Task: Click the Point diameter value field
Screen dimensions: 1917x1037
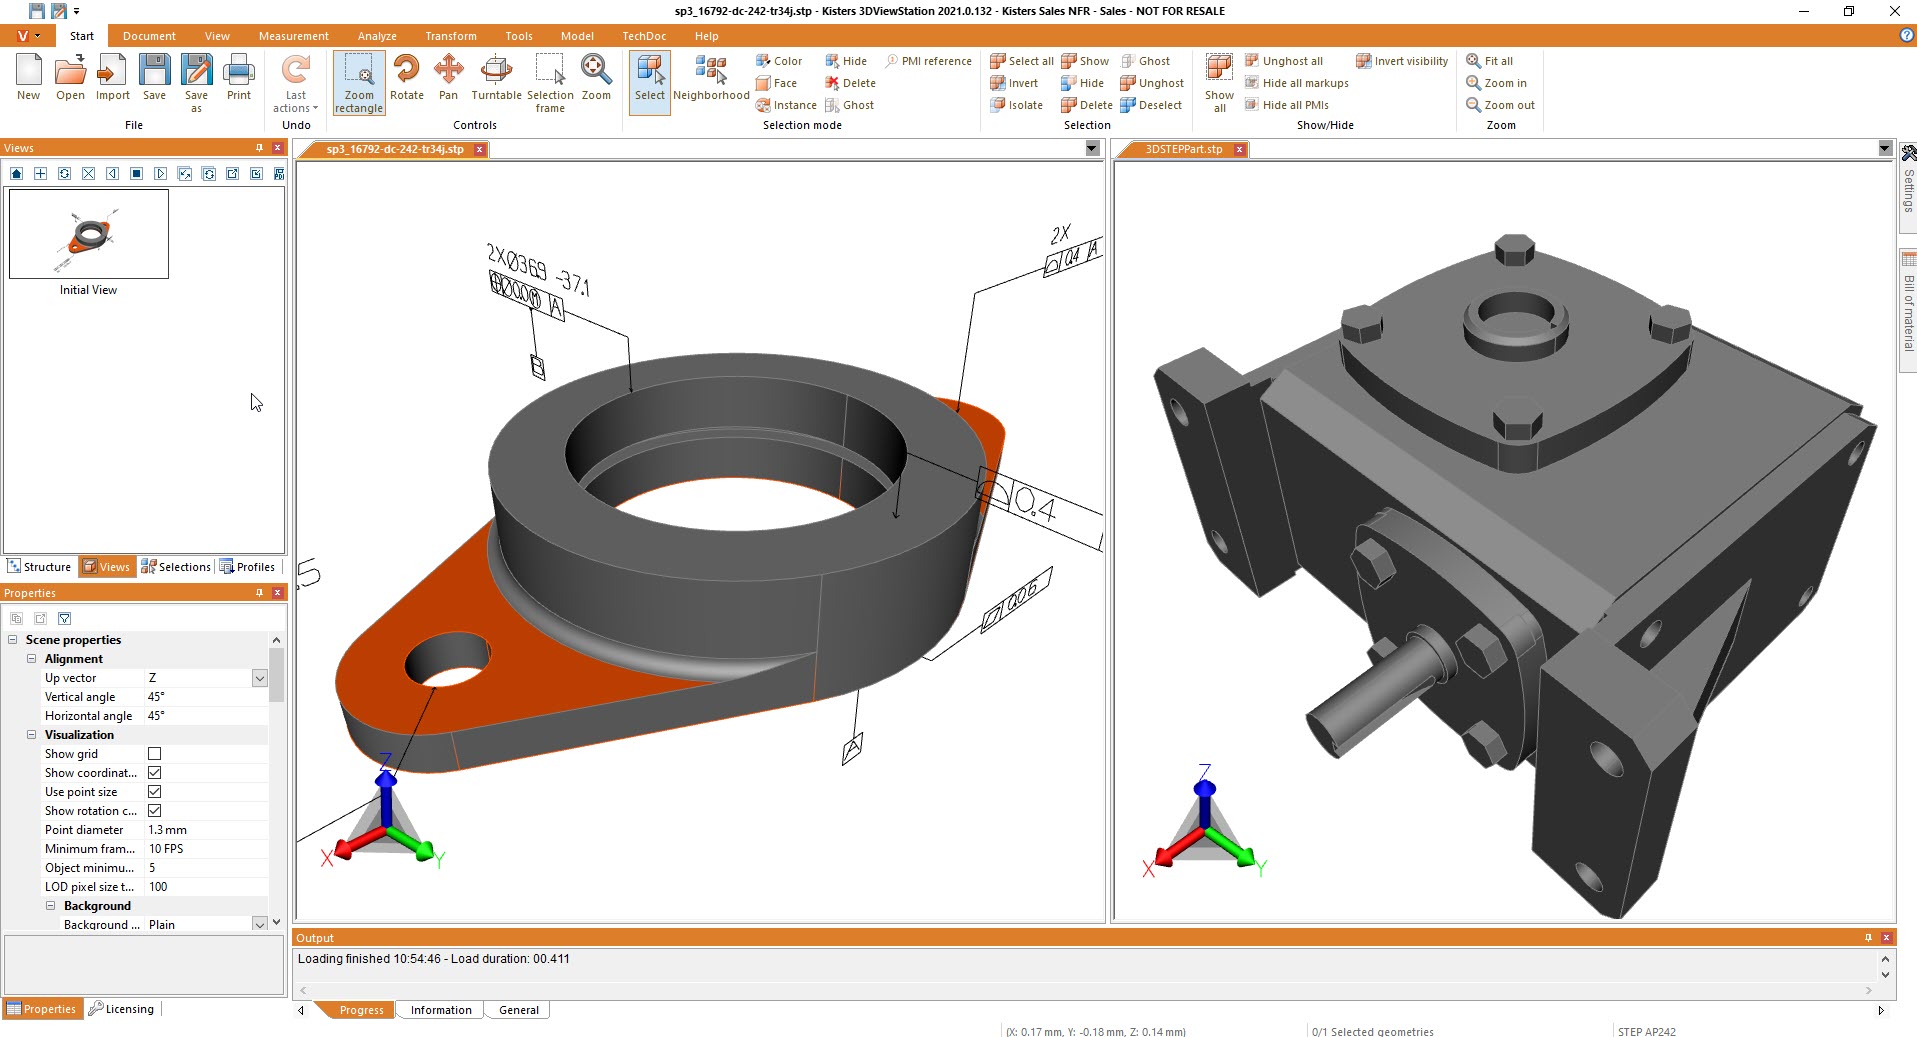Action: coord(206,830)
